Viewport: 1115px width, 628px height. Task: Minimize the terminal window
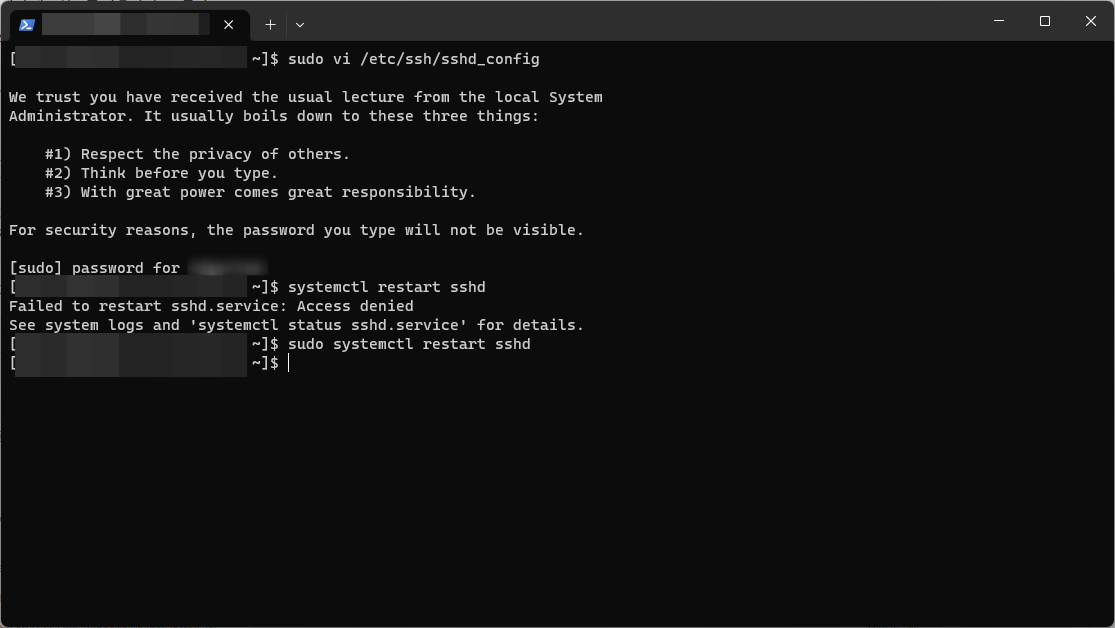(x=998, y=21)
